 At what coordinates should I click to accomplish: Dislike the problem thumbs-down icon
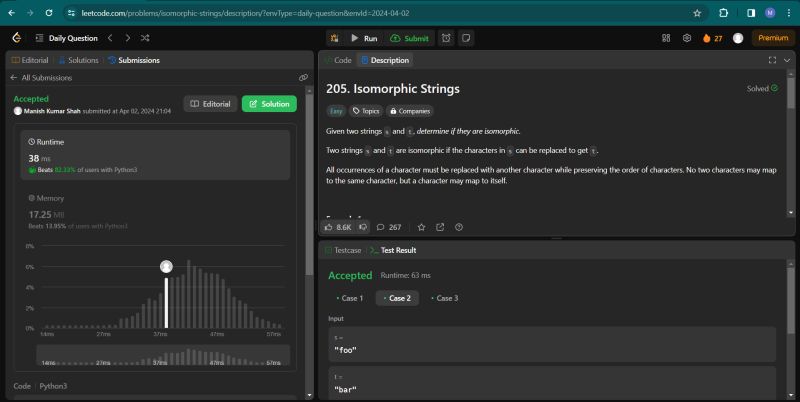[x=363, y=227]
